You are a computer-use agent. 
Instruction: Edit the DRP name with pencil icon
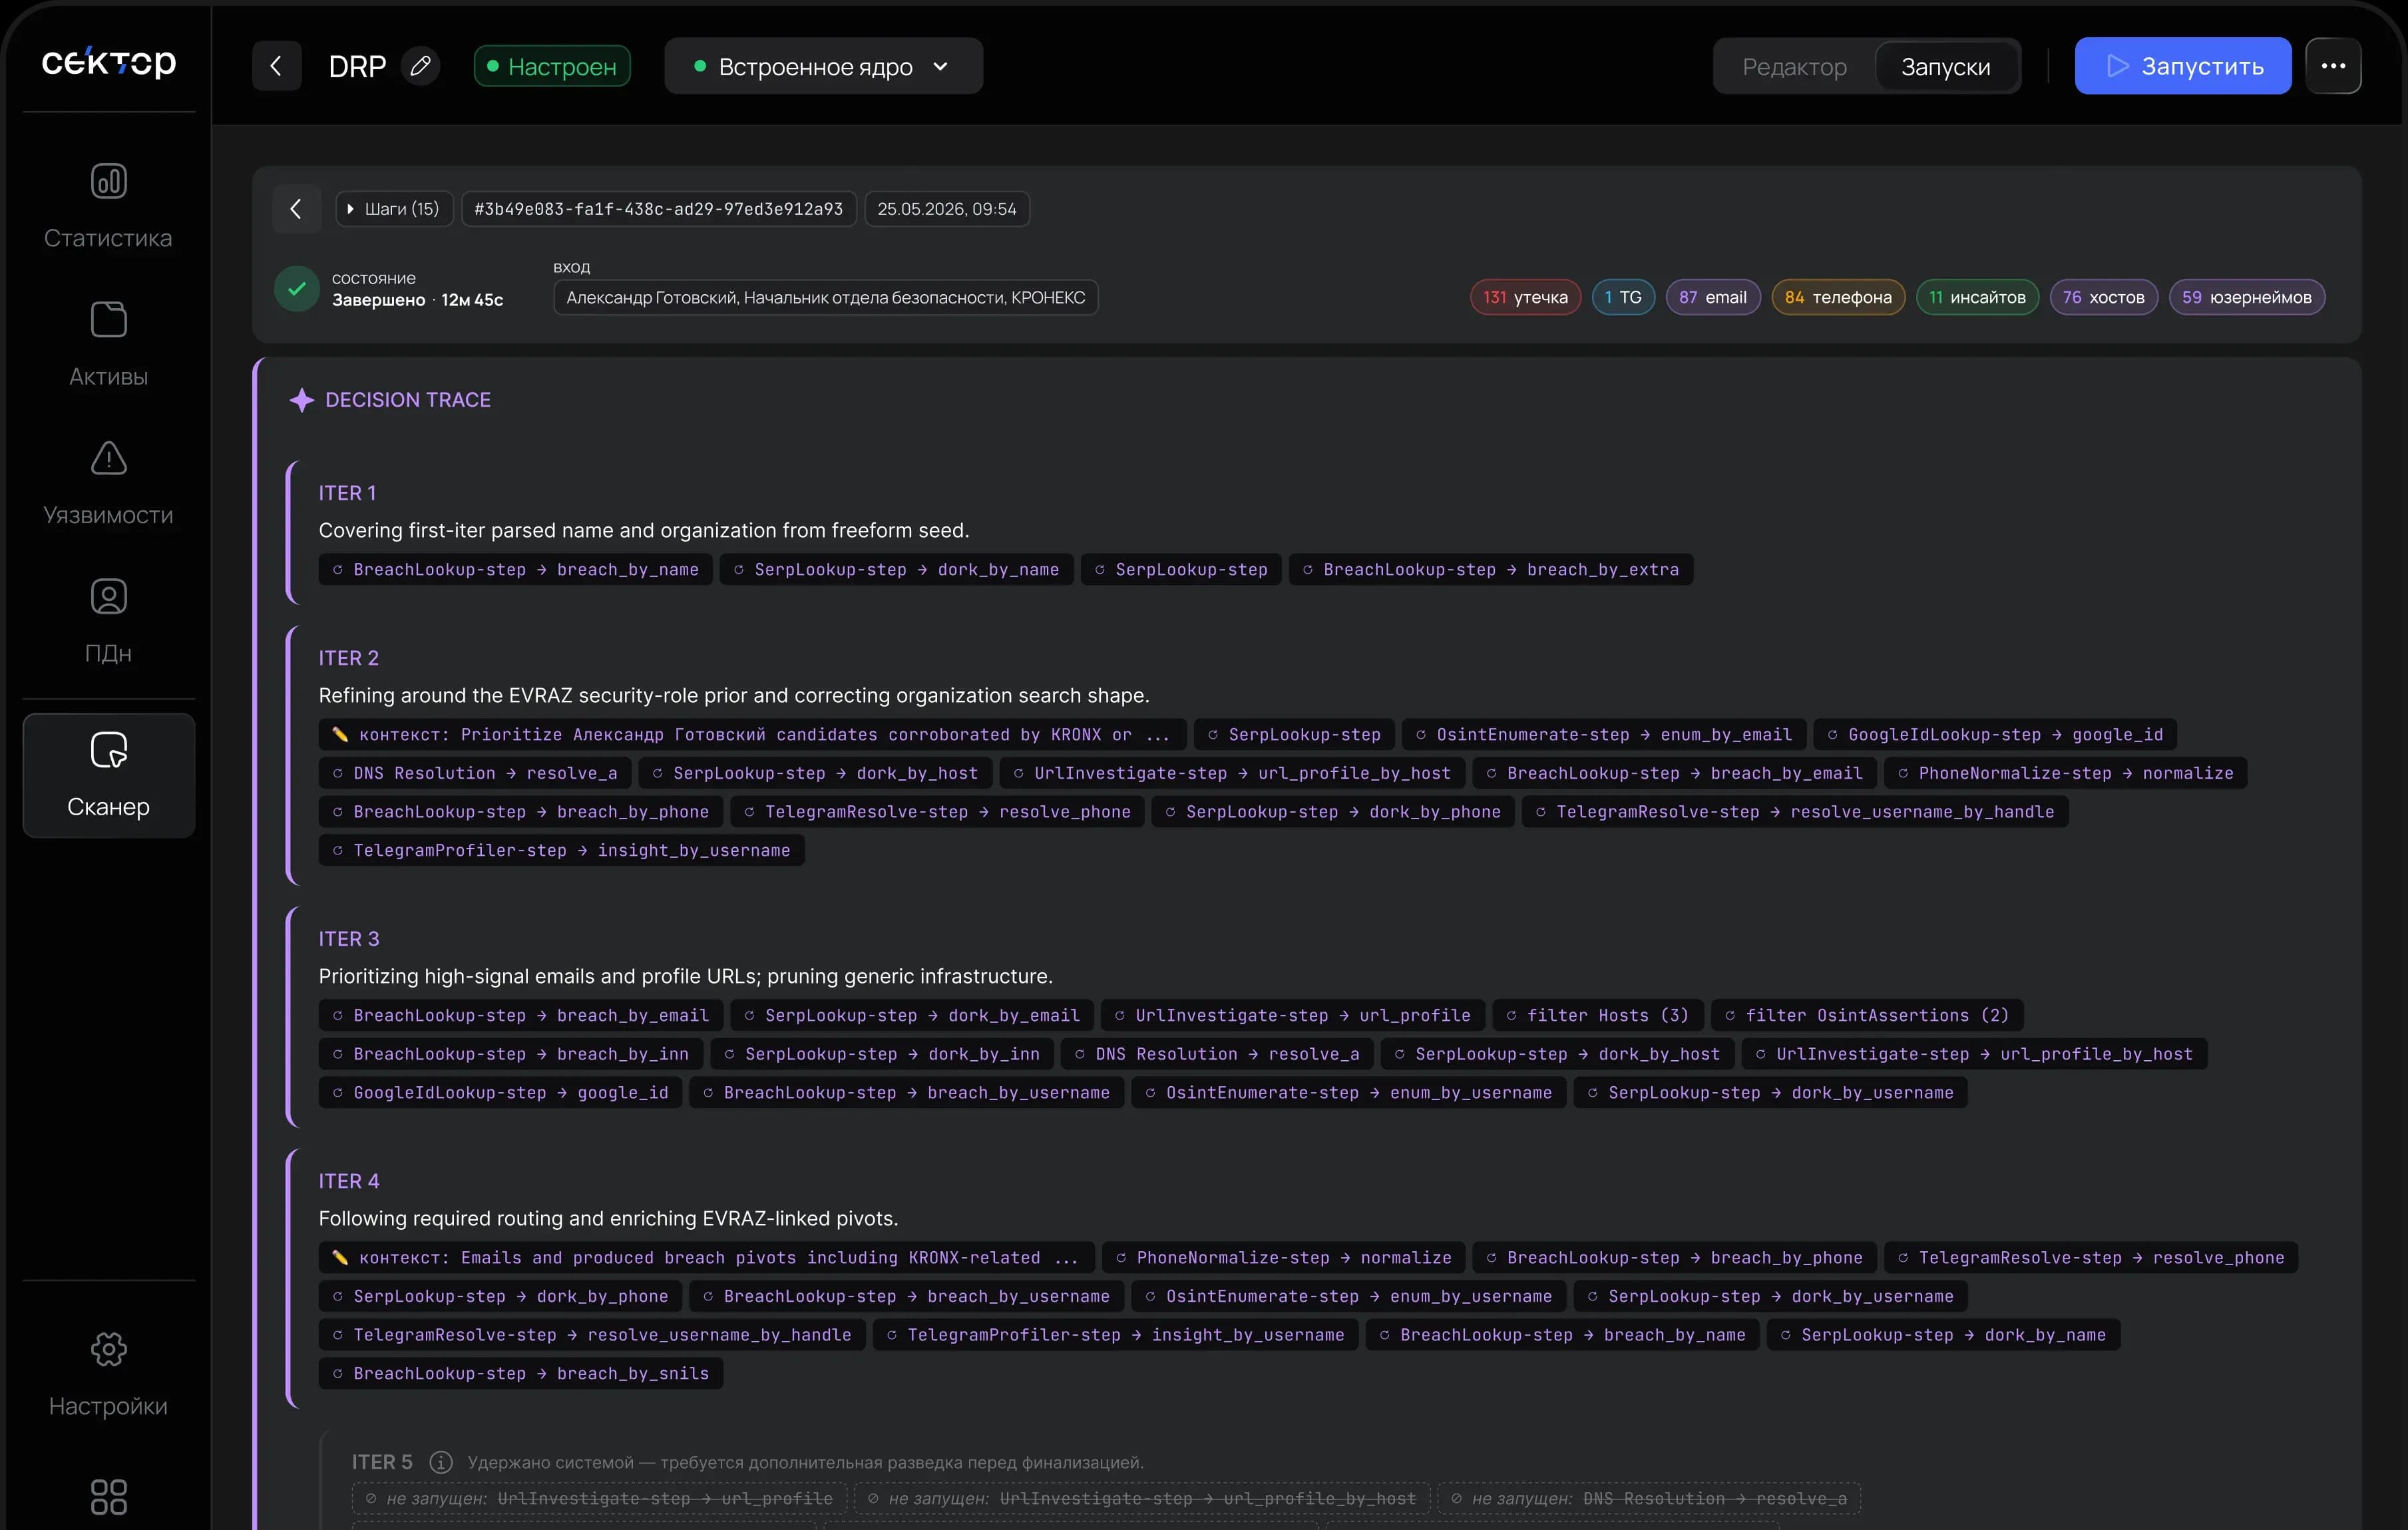coord(421,66)
